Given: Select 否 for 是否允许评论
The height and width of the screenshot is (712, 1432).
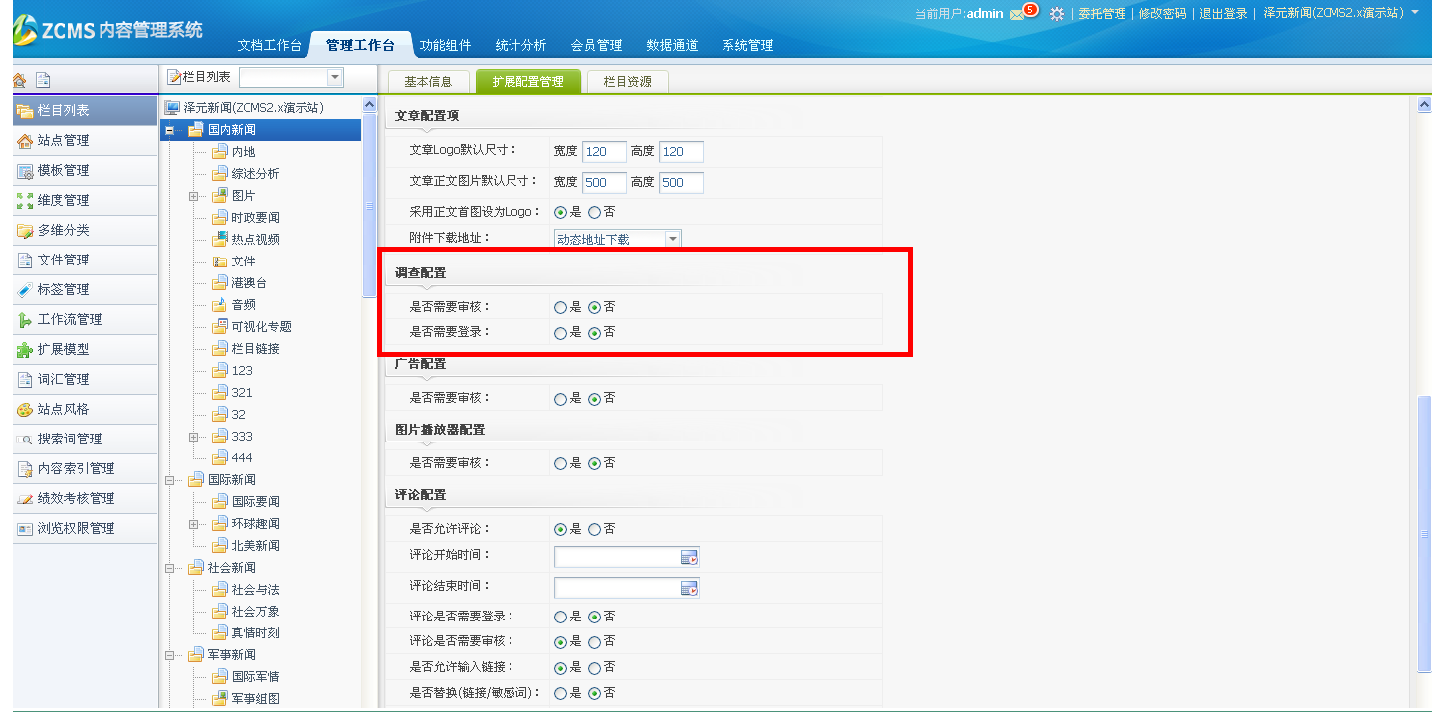Looking at the screenshot, I should coord(595,529).
